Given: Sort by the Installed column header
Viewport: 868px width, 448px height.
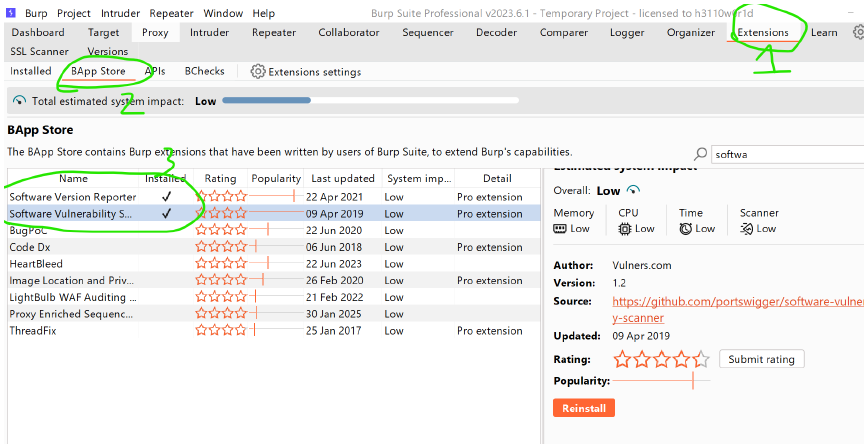Looking at the screenshot, I should 166,178.
